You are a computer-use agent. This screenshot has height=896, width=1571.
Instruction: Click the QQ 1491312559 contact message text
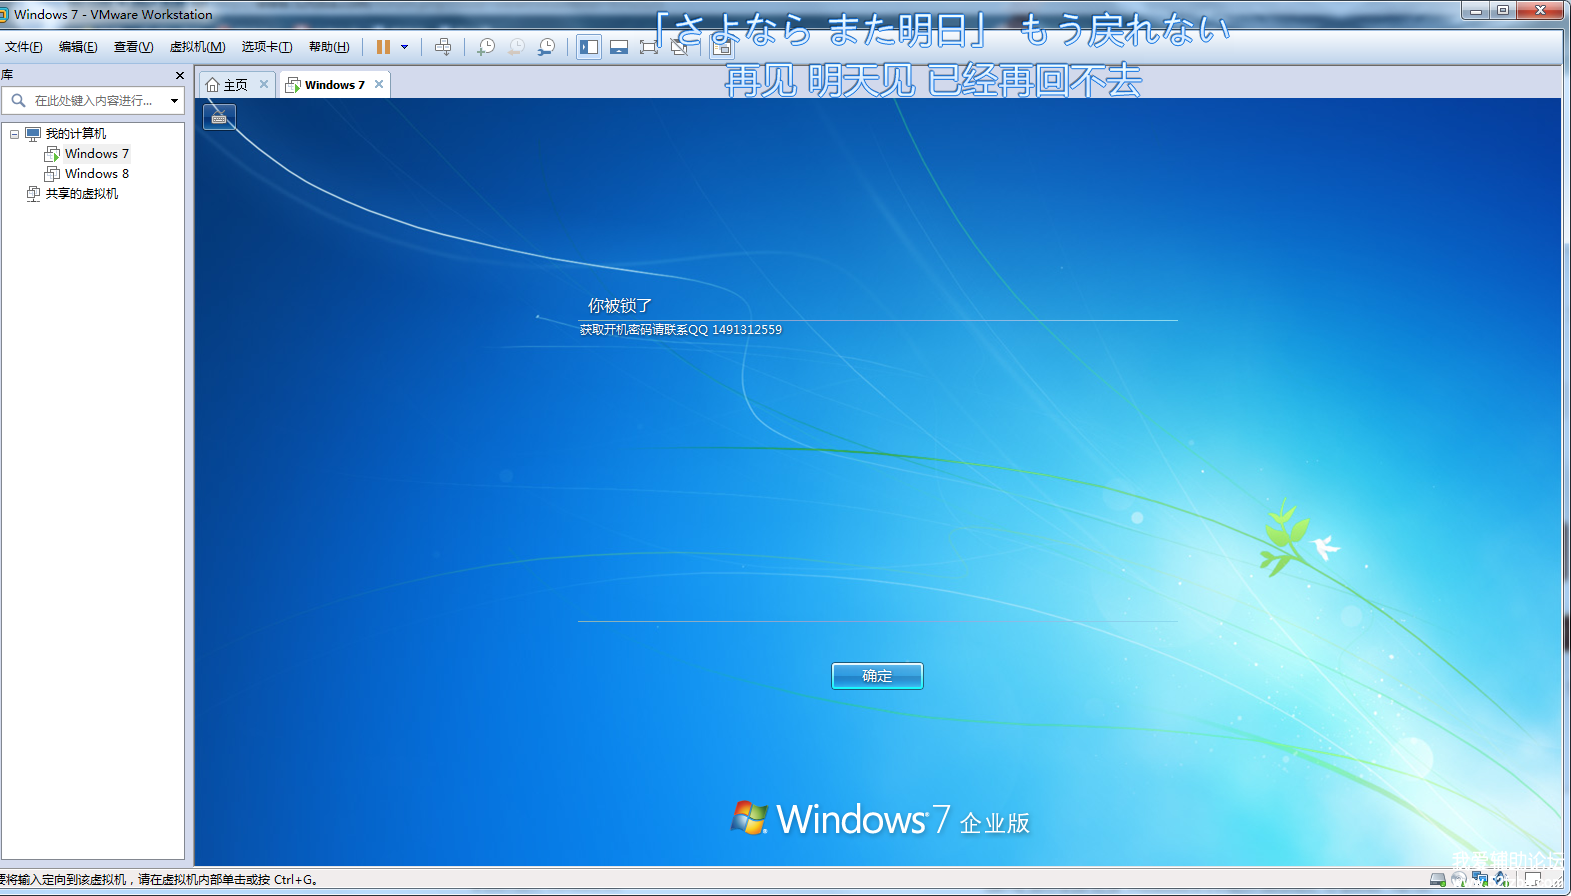tap(681, 330)
